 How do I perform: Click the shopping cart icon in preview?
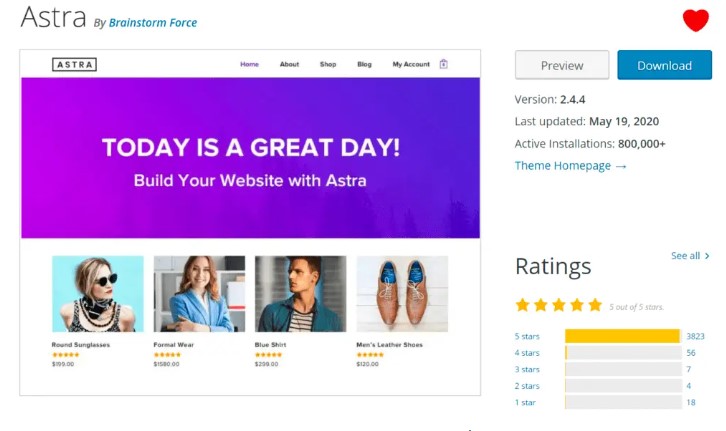(x=443, y=64)
